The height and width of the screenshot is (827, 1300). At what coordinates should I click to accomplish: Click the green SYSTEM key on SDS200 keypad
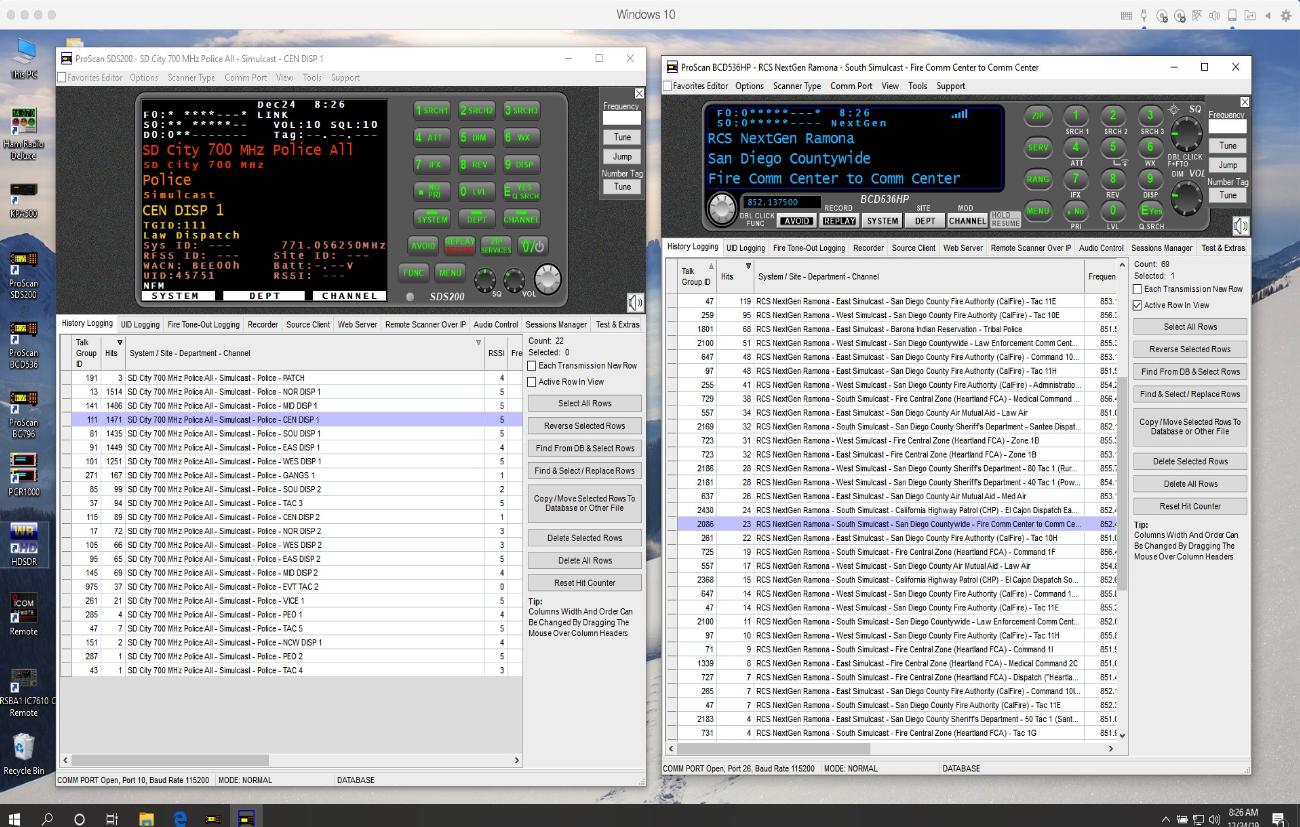[432, 217]
